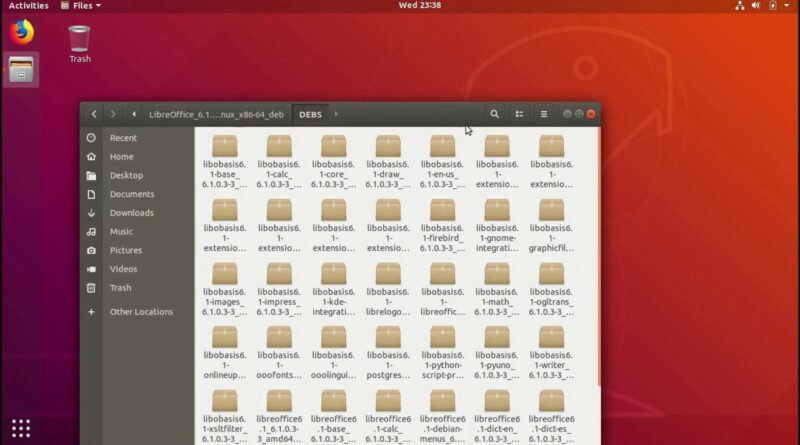Select the libobasis6.1-ogltrans package file
Viewport: 800px width, 445px height.
[552, 289]
